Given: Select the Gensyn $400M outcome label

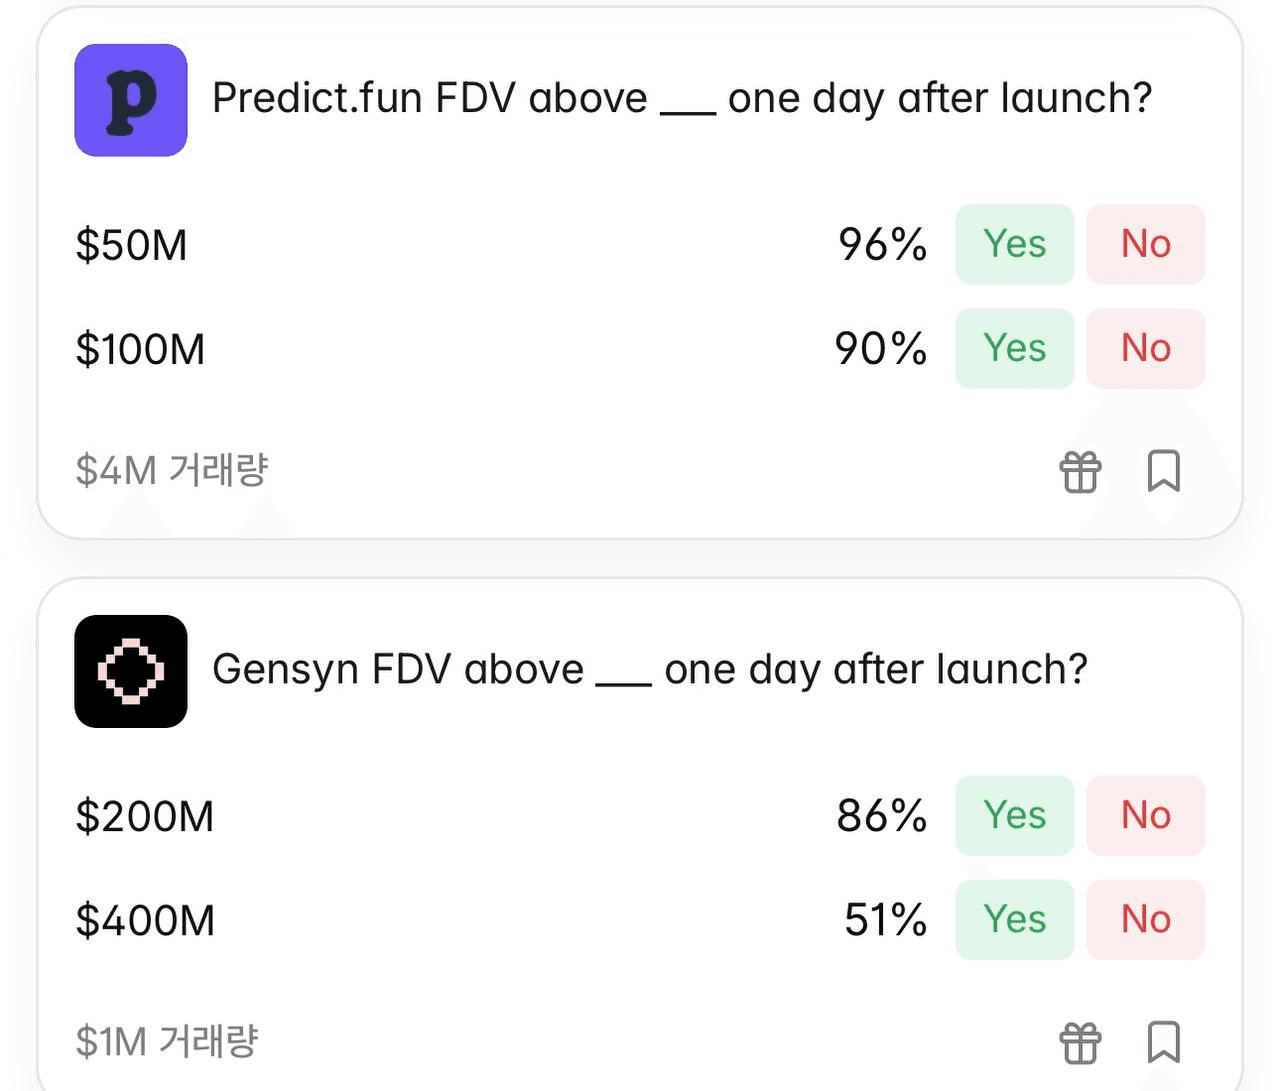Looking at the screenshot, I should pos(145,921).
